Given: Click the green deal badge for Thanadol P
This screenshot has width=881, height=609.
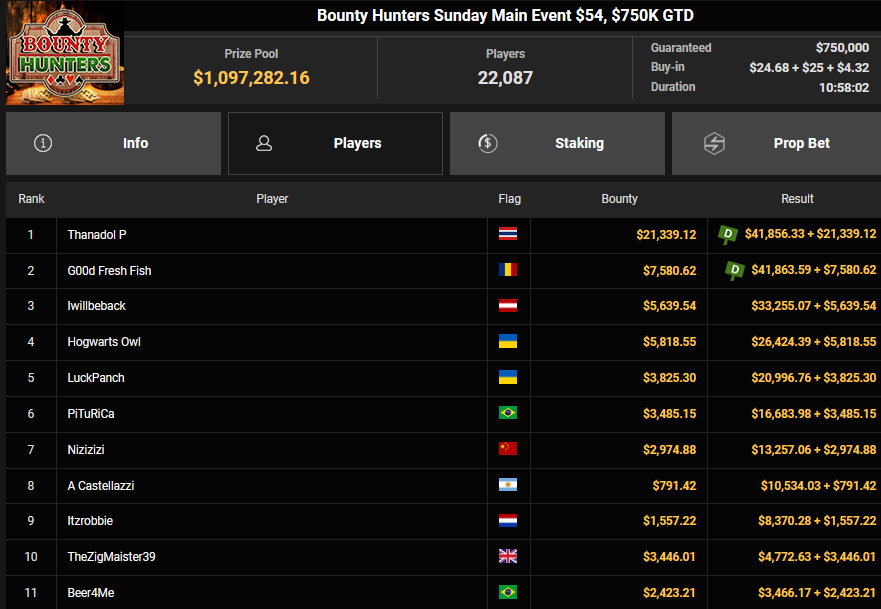Looking at the screenshot, I should tap(728, 234).
